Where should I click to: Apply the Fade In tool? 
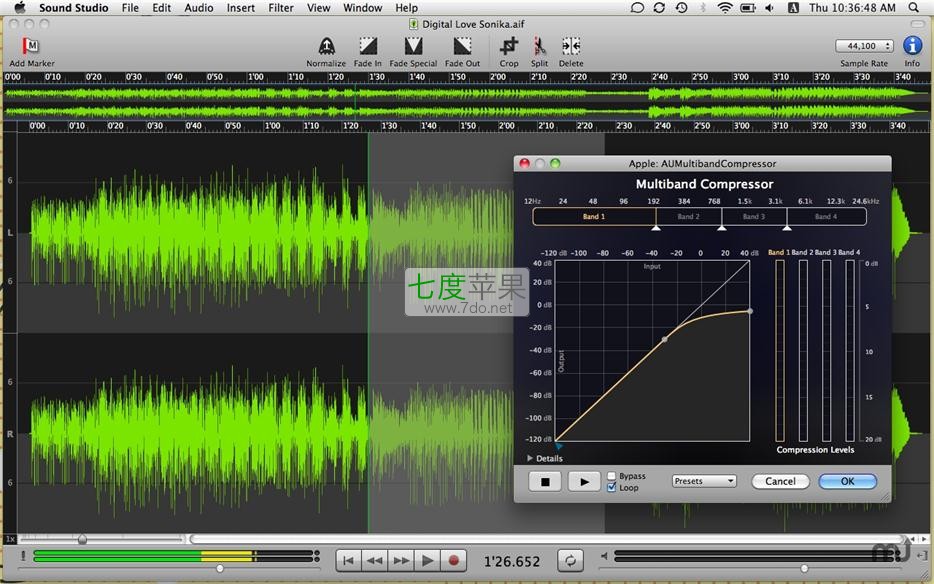368,47
